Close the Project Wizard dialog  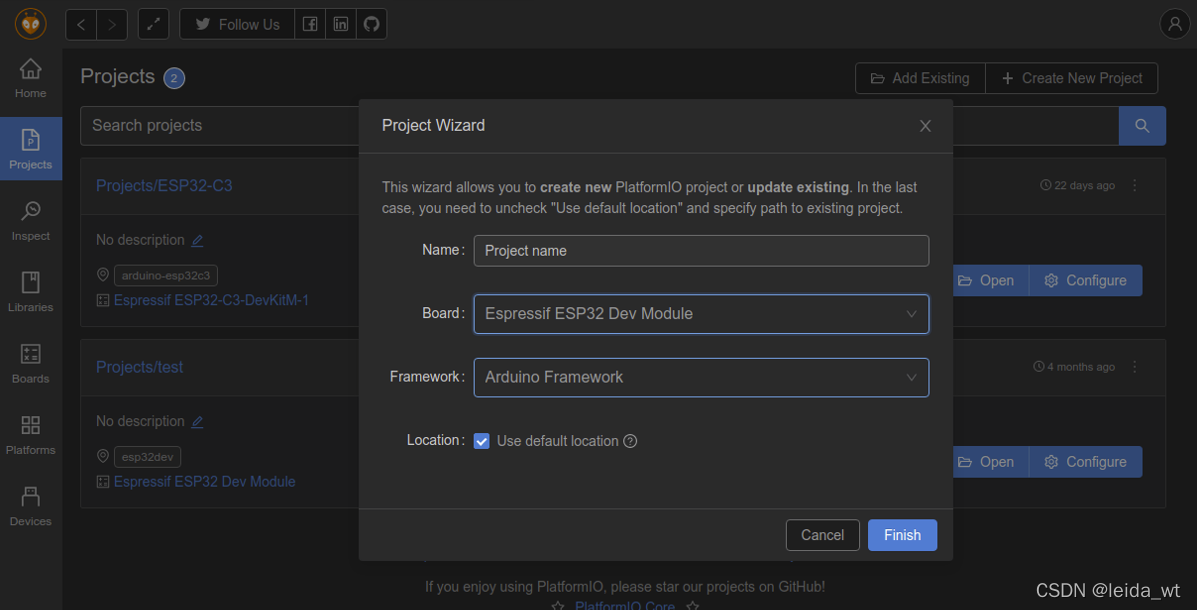925,126
